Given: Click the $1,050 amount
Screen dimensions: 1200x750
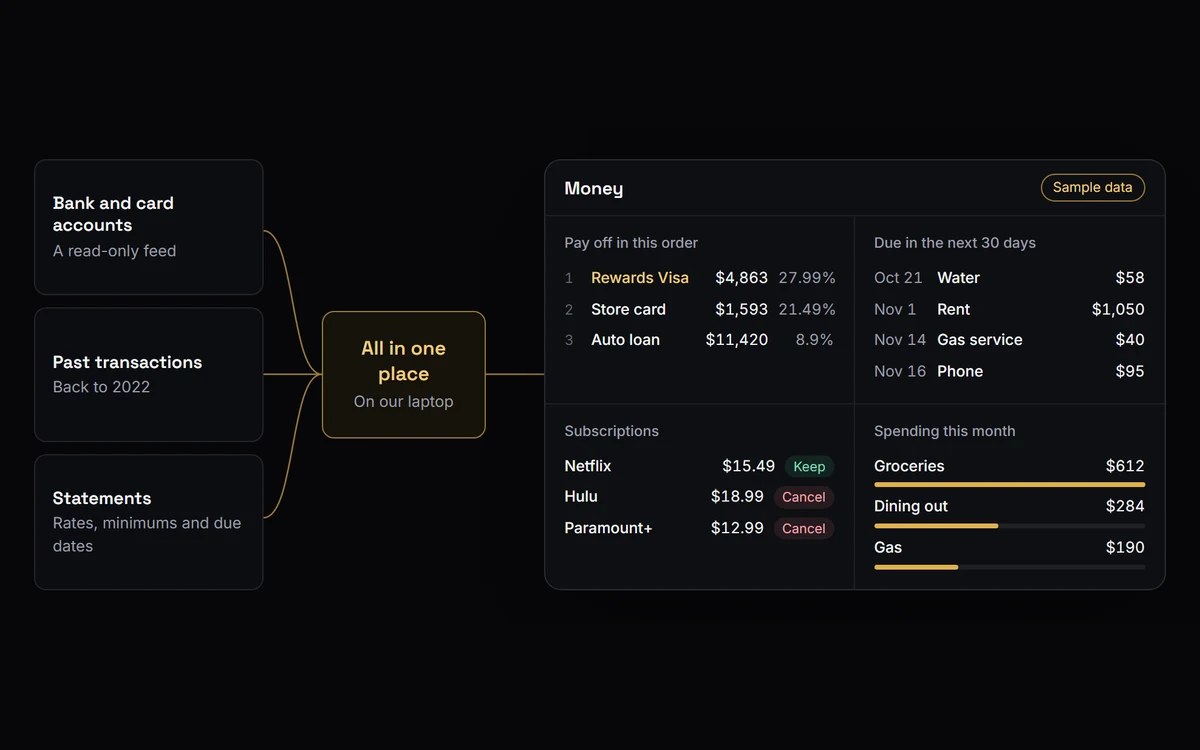Looking at the screenshot, I should coord(1118,309).
